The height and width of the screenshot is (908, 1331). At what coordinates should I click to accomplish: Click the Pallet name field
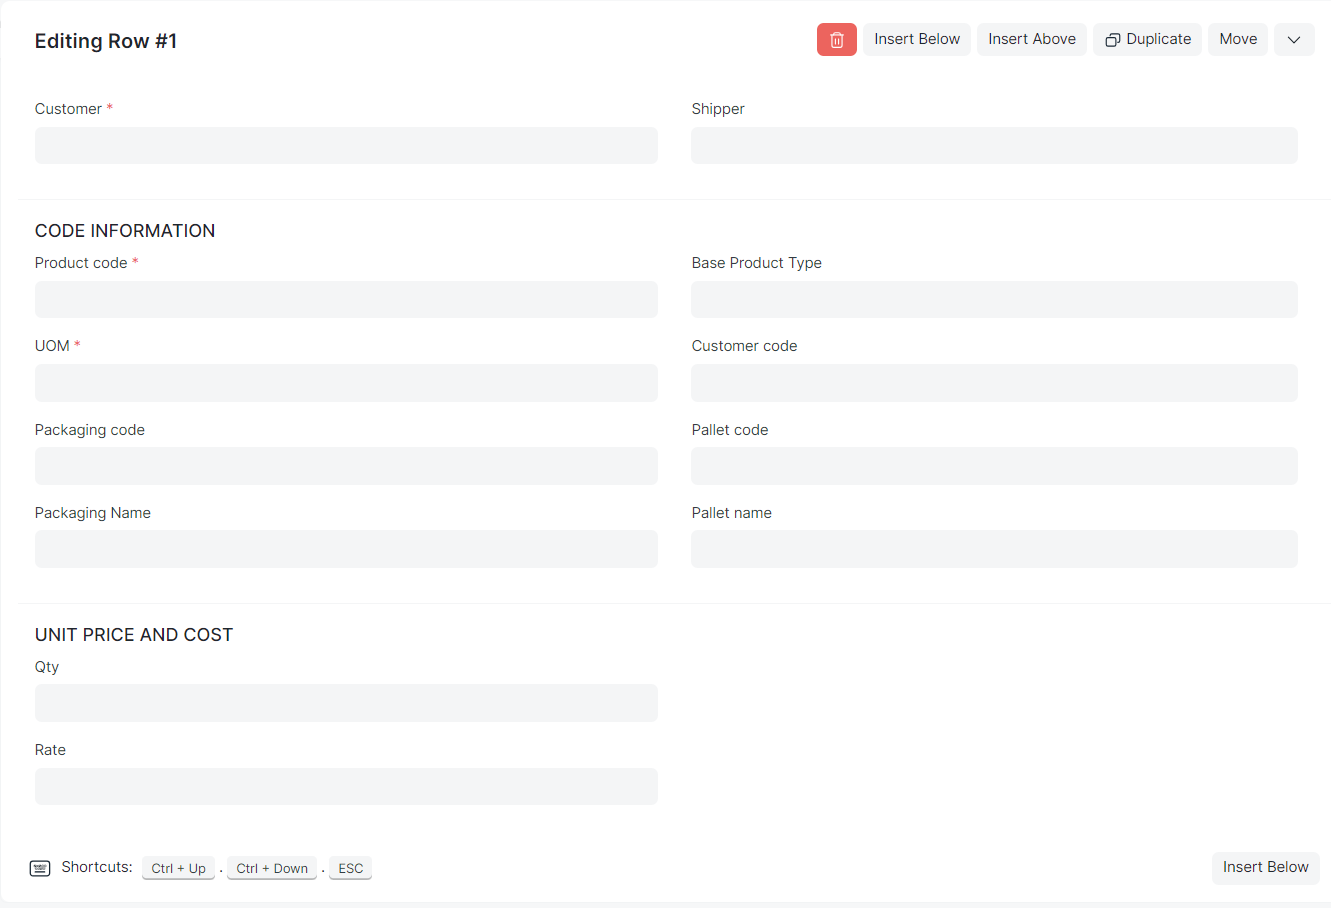[x=994, y=549]
